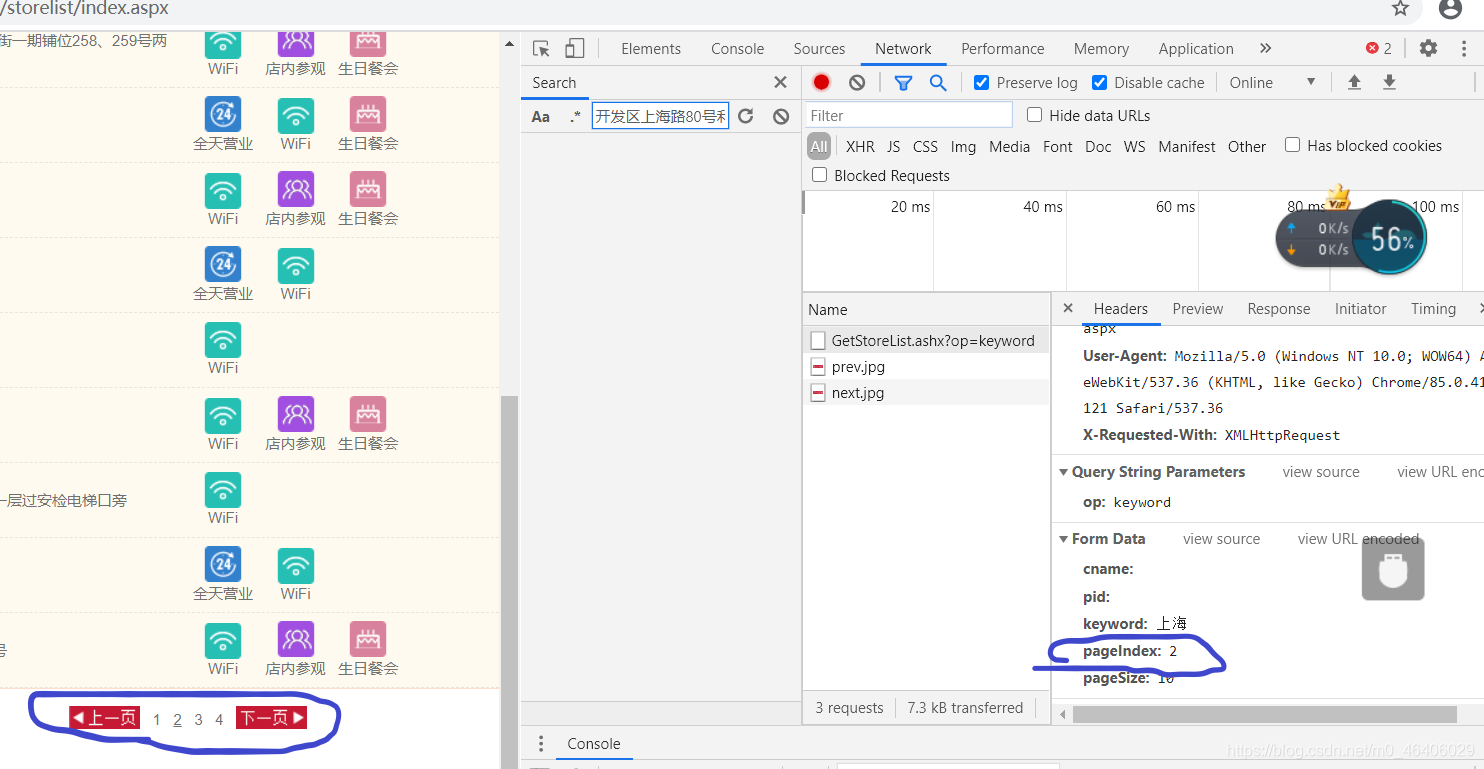Enable Hide data URLs checkbox
1484x769 pixels.
pos(1034,115)
